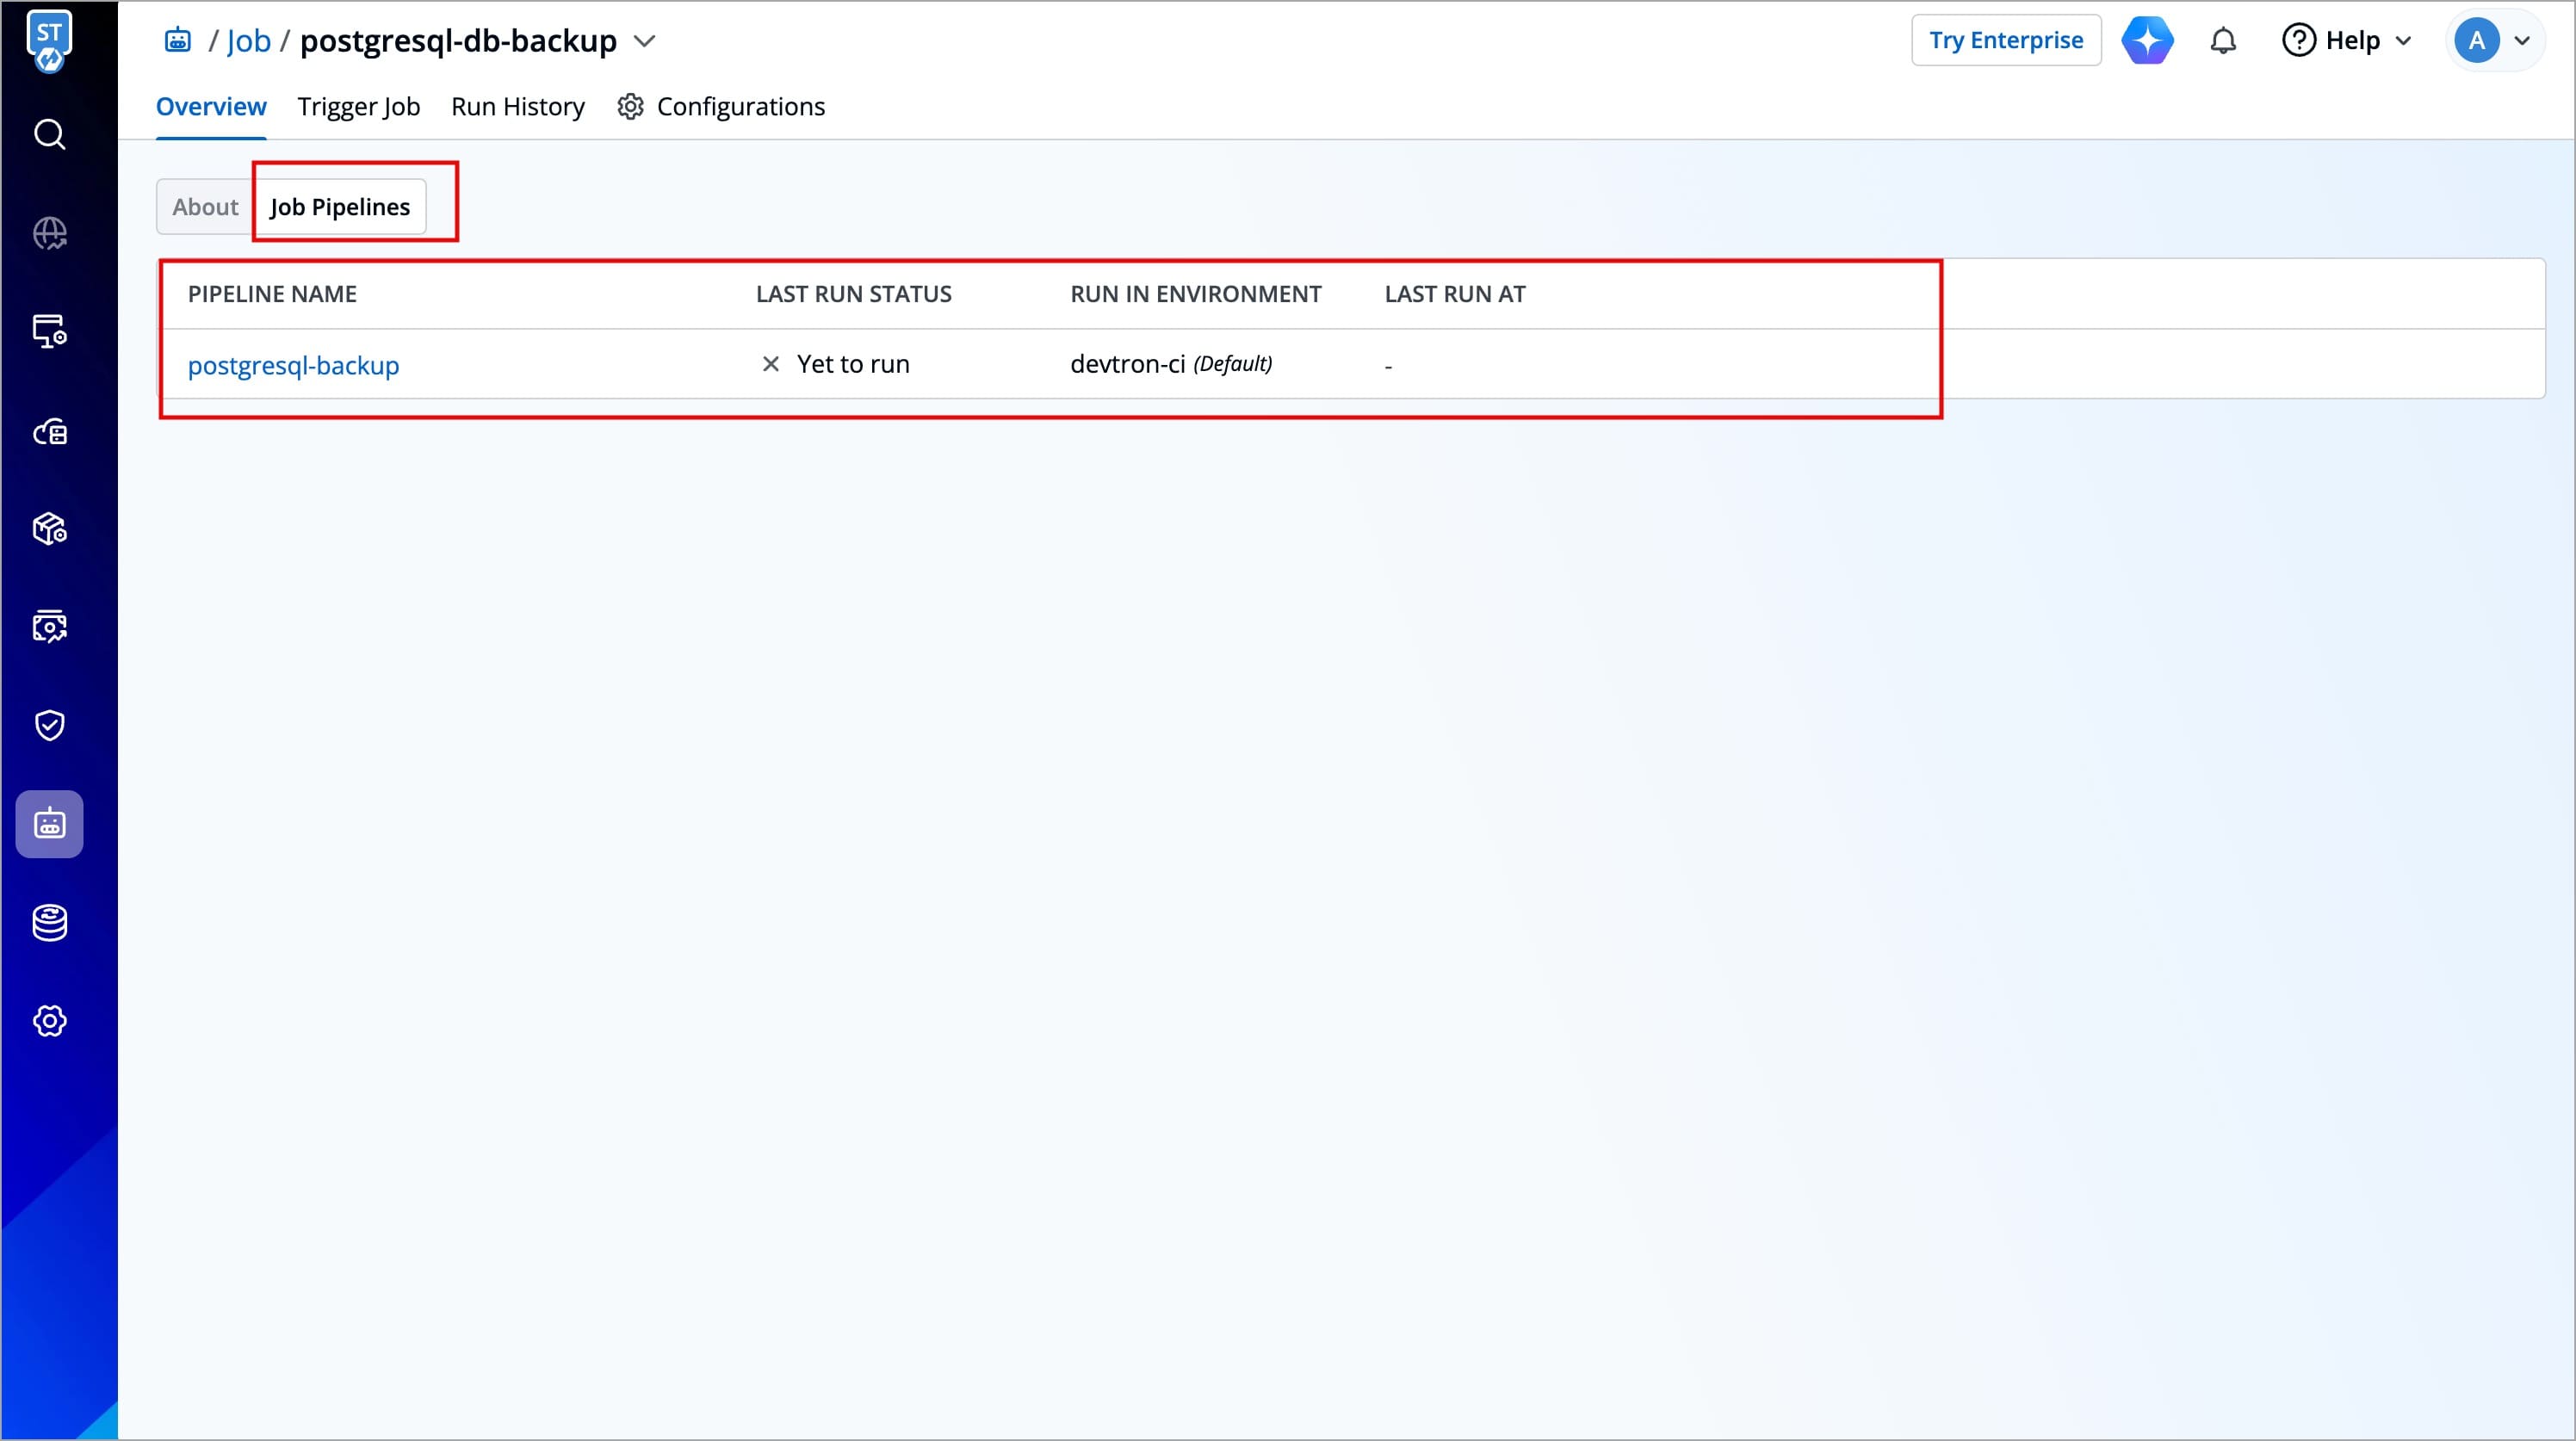Open the database stack sidebar icon
The height and width of the screenshot is (1441, 2576).
point(49,922)
